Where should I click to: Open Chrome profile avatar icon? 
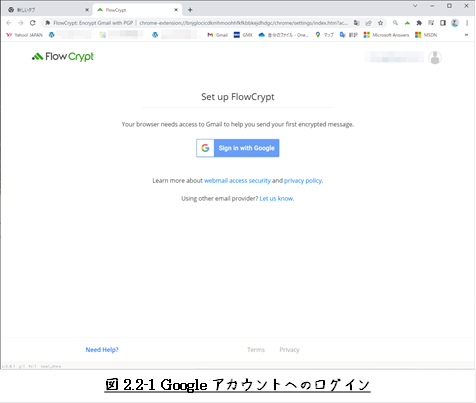pyautogui.click(x=455, y=23)
